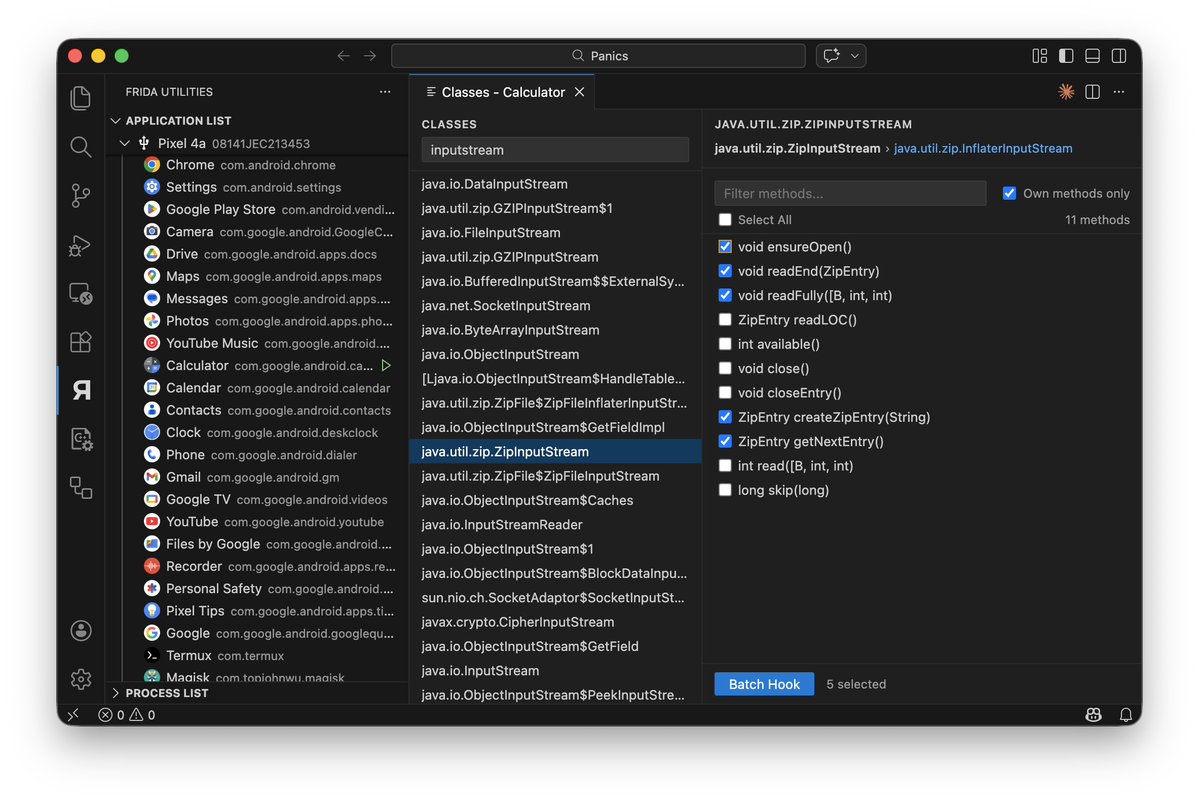Click the Panics command center search bar
The width and height of the screenshot is (1199, 801).
click(598, 56)
